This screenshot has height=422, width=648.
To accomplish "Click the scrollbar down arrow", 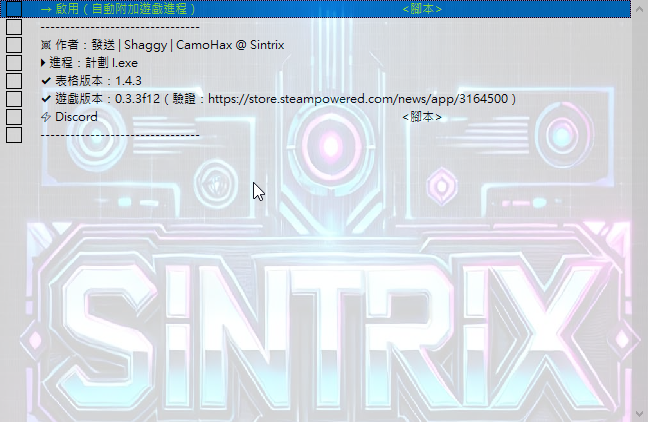I will pos(639,414).
